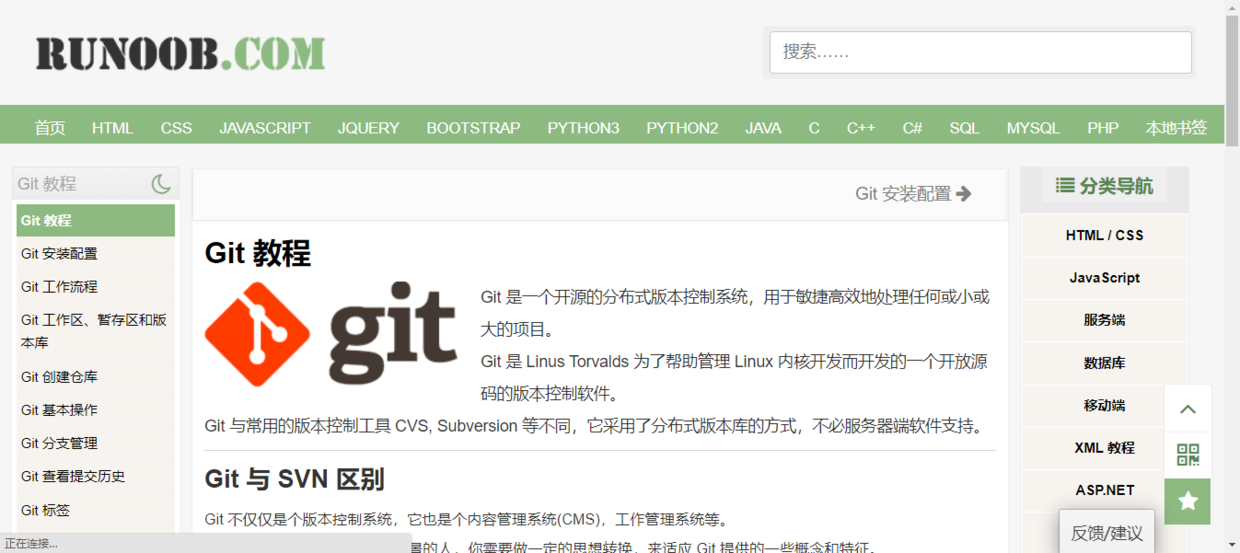Image resolution: width=1240 pixels, height=553 pixels.
Task: Open PHP in the navigation bar
Action: [x=1103, y=128]
